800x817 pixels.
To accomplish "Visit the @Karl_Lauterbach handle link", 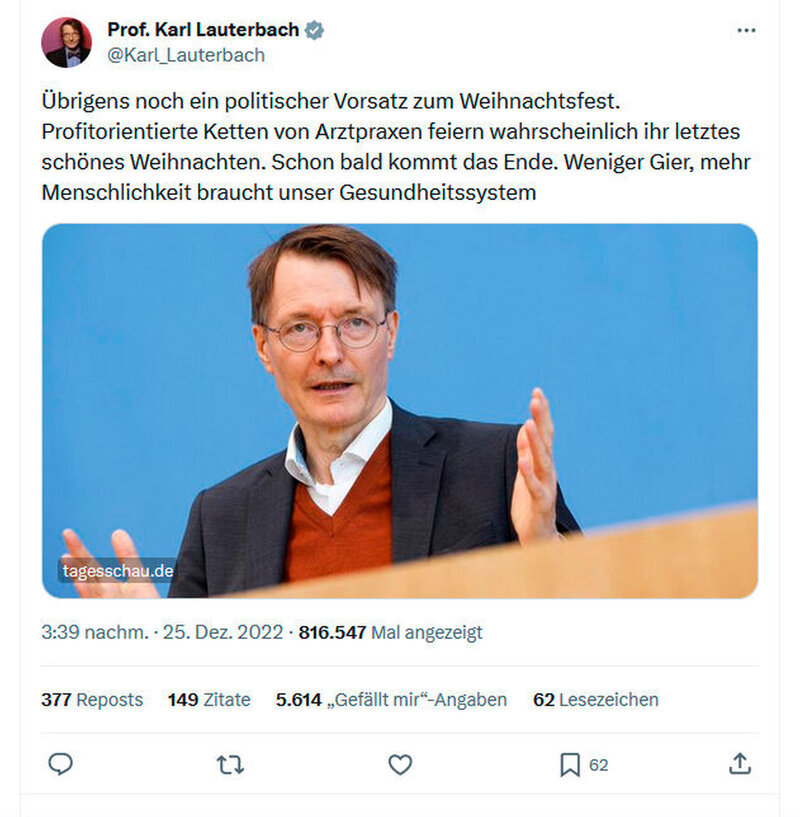I will point(186,55).
